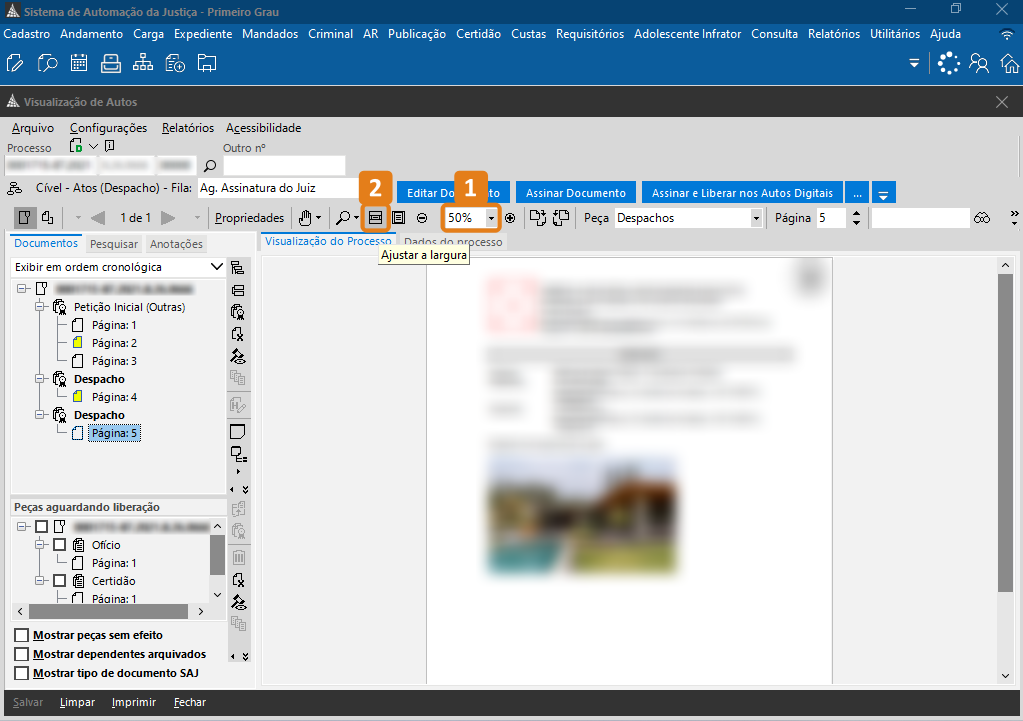Click the Outro nº input field
The image size is (1023, 721).
(x=284, y=166)
